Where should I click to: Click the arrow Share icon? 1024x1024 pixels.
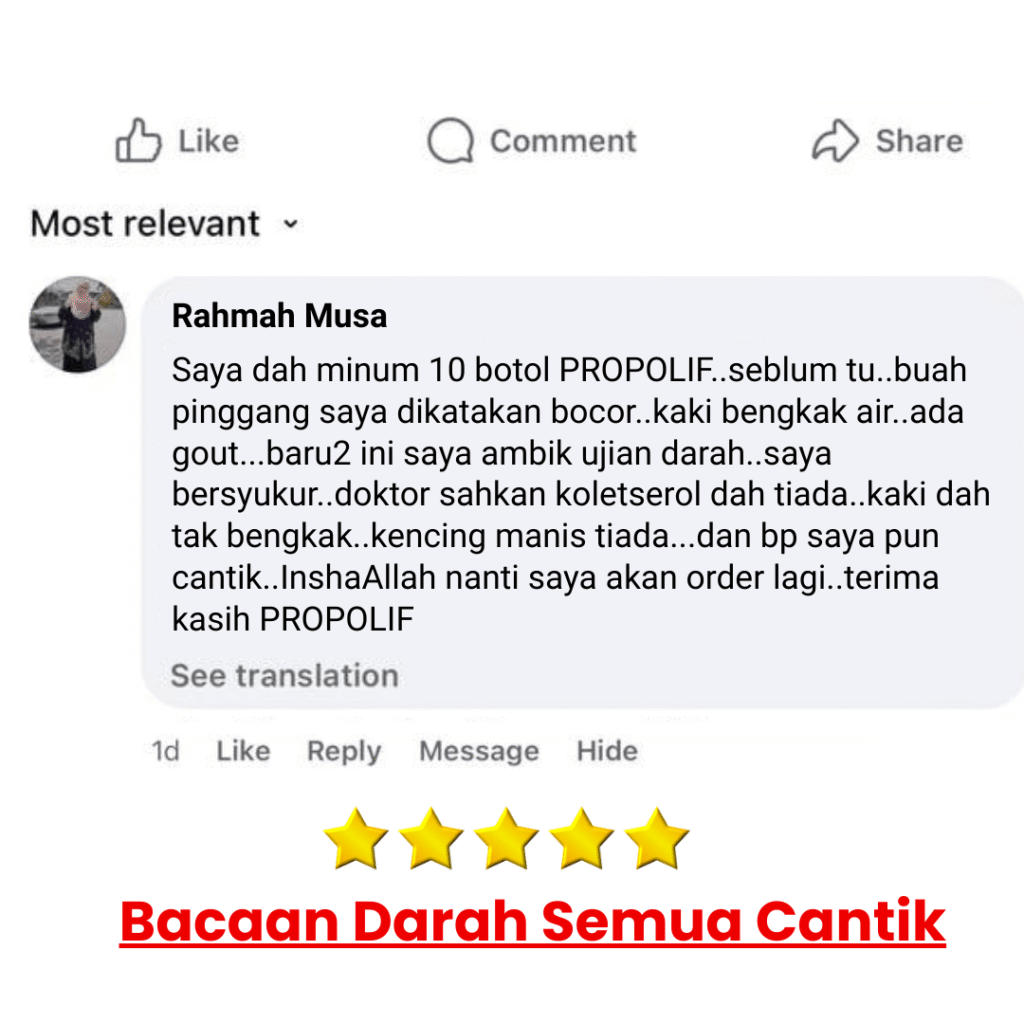835,140
